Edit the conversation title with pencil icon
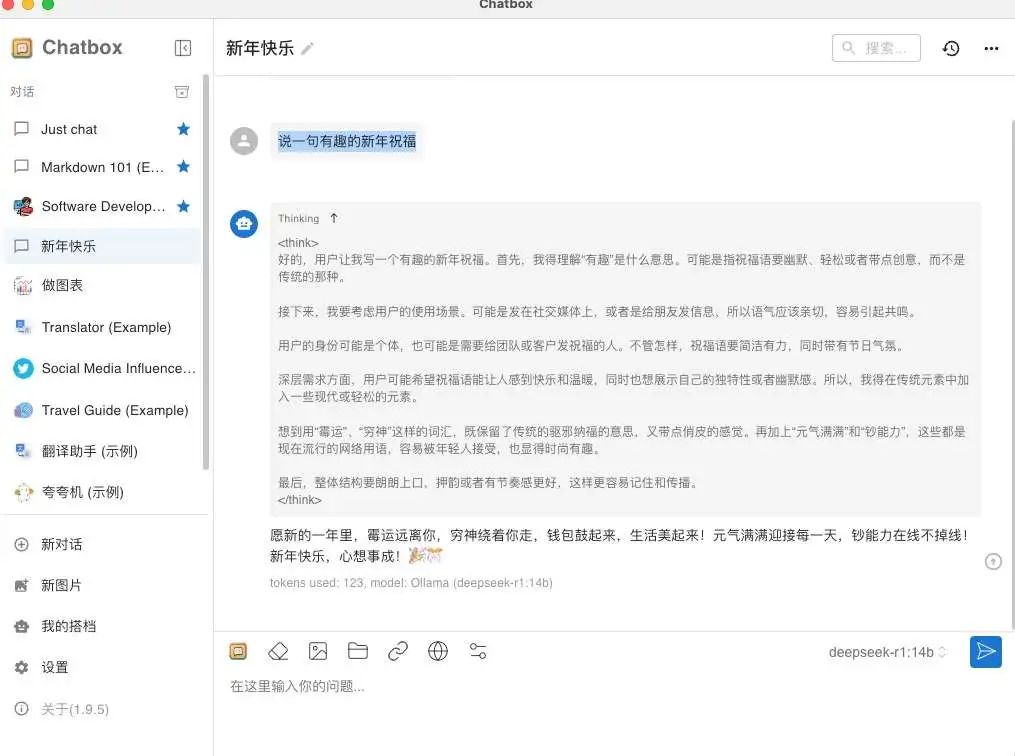 [307, 48]
